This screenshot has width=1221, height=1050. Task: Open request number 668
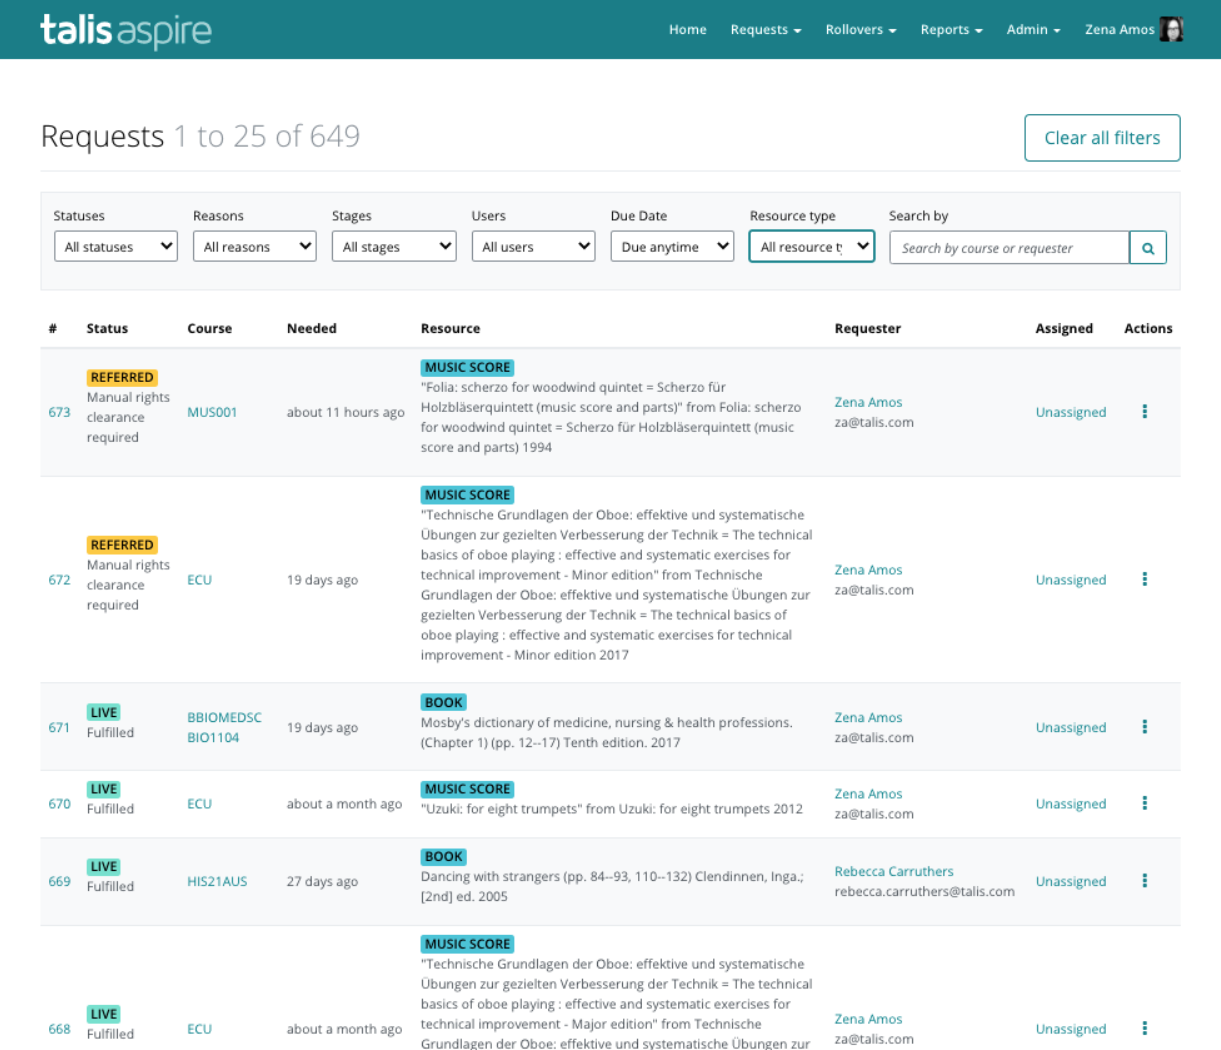pyautogui.click(x=60, y=1029)
